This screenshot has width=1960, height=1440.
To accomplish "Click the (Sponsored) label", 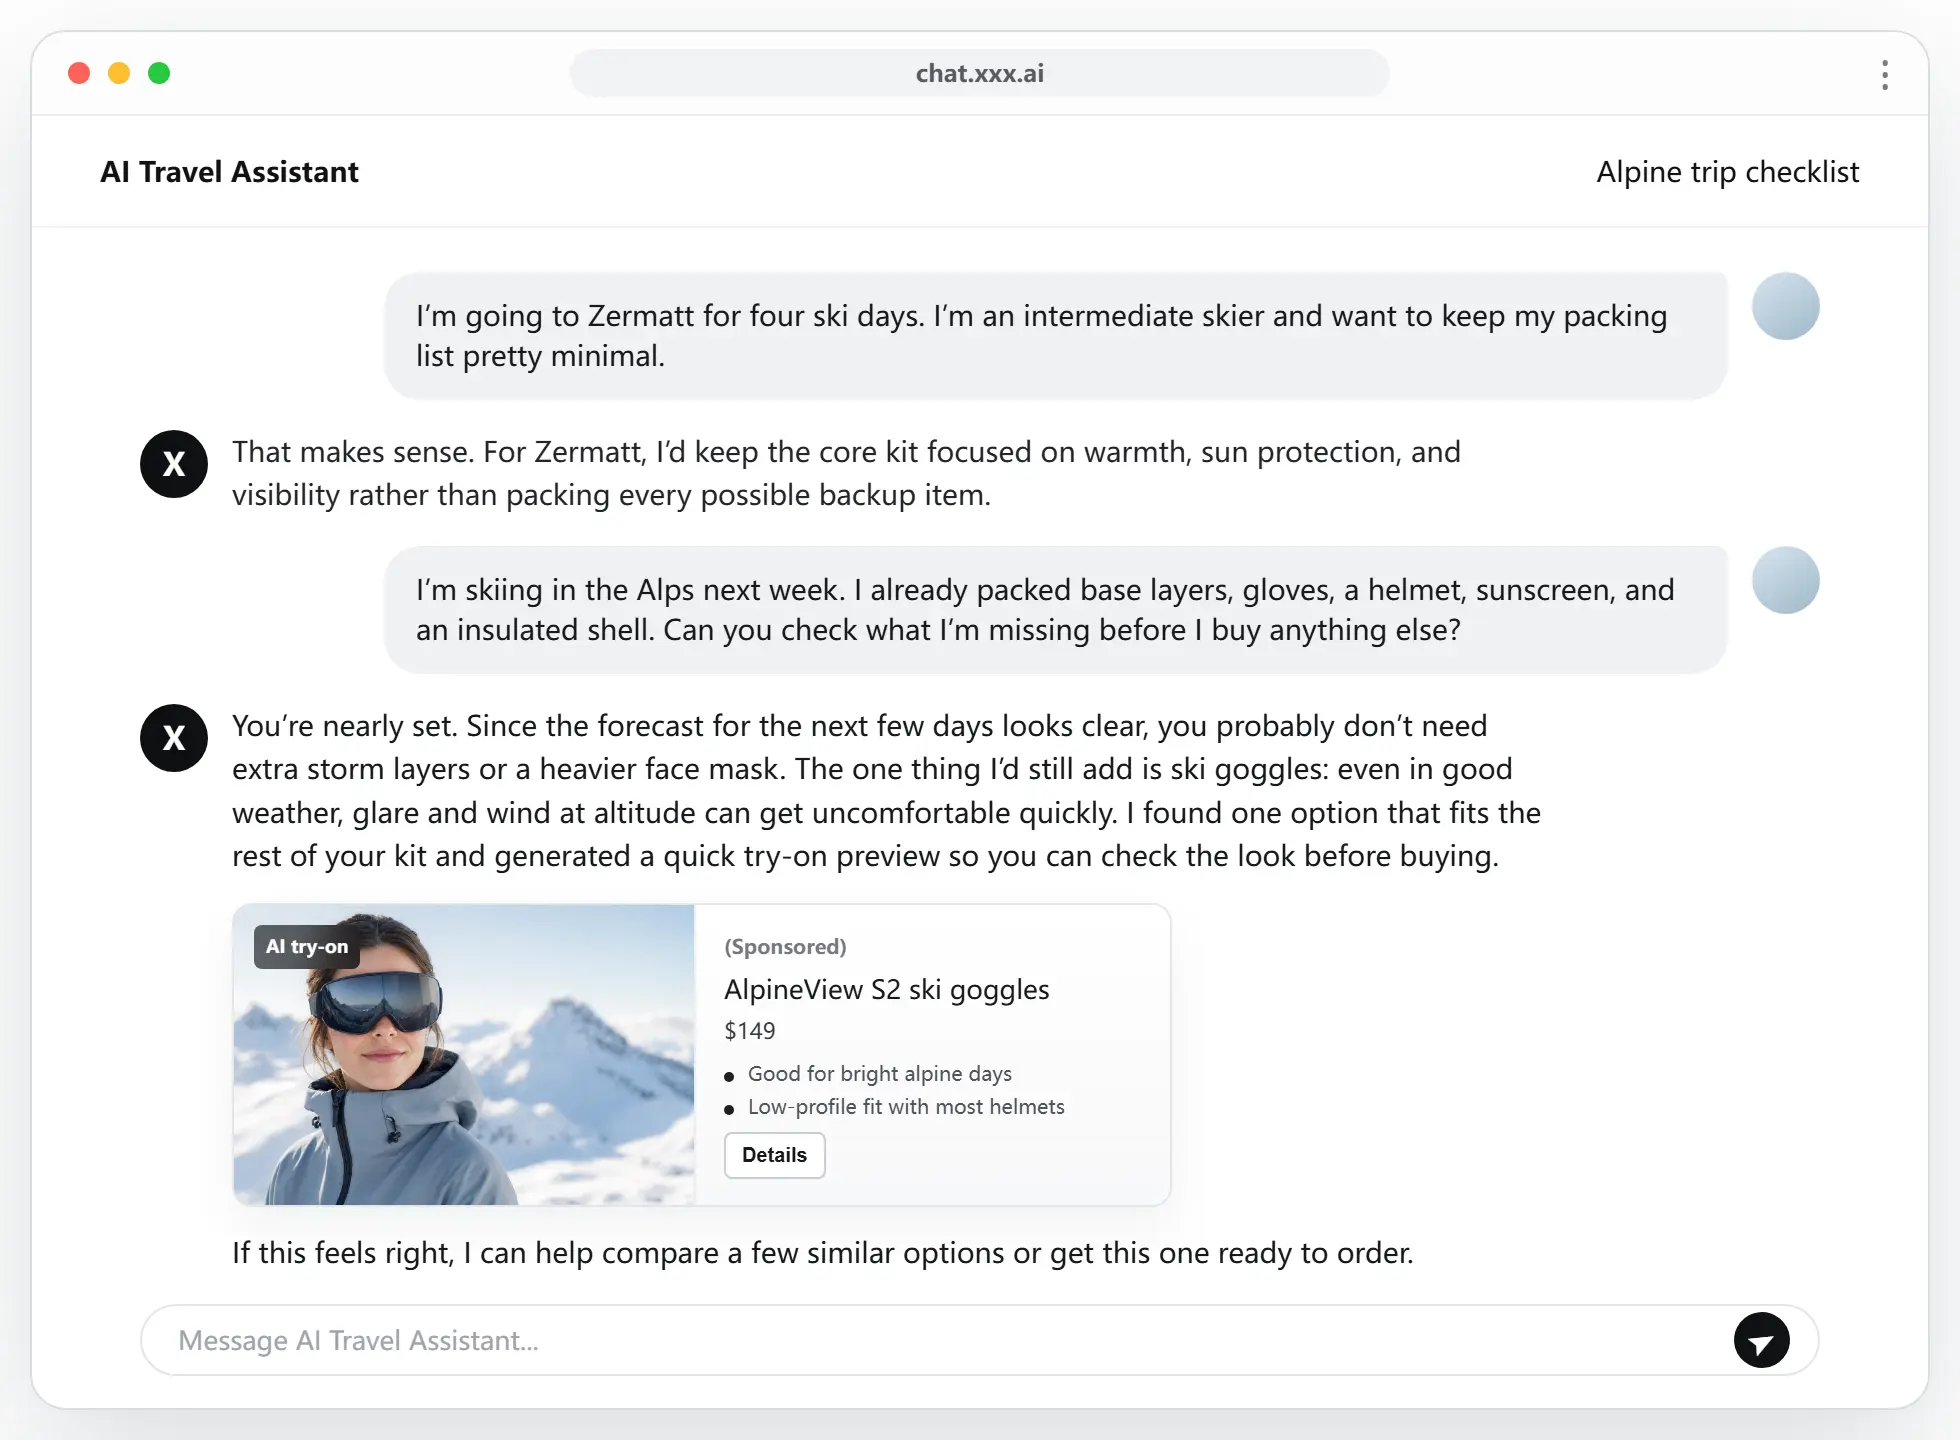I will coord(785,947).
